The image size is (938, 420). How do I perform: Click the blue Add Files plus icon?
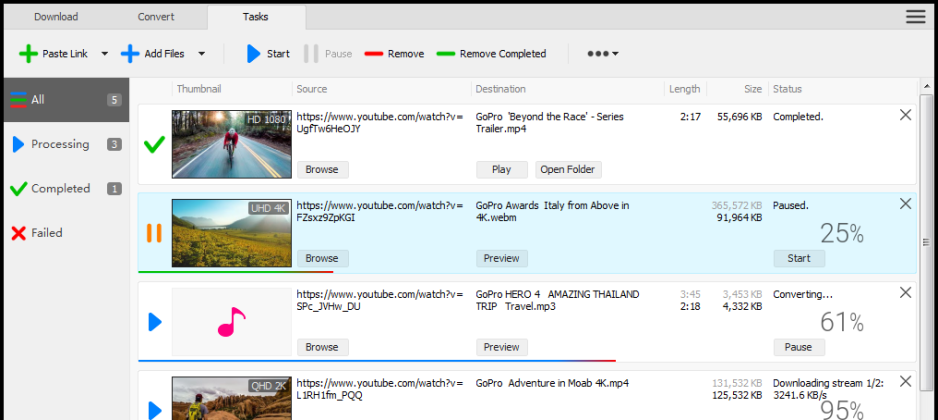[130, 54]
